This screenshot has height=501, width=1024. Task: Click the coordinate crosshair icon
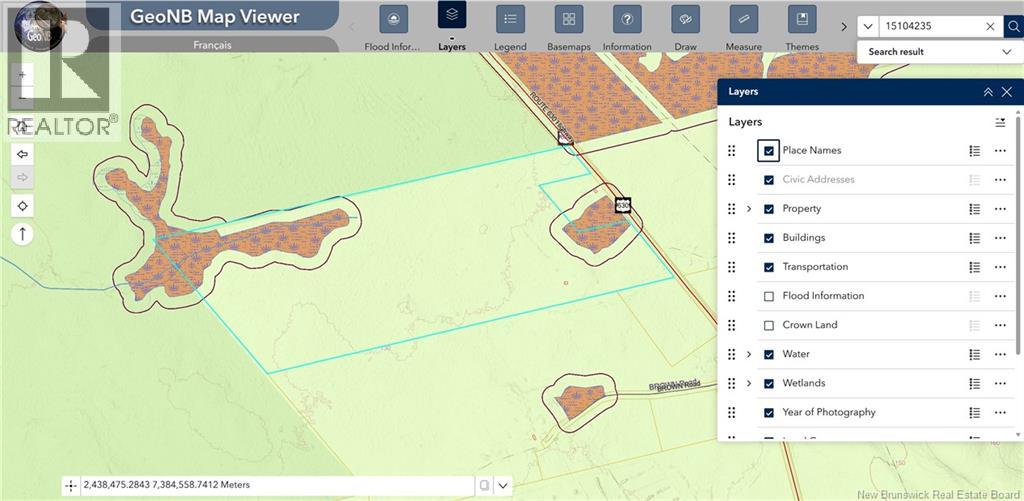[x=71, y=485]
